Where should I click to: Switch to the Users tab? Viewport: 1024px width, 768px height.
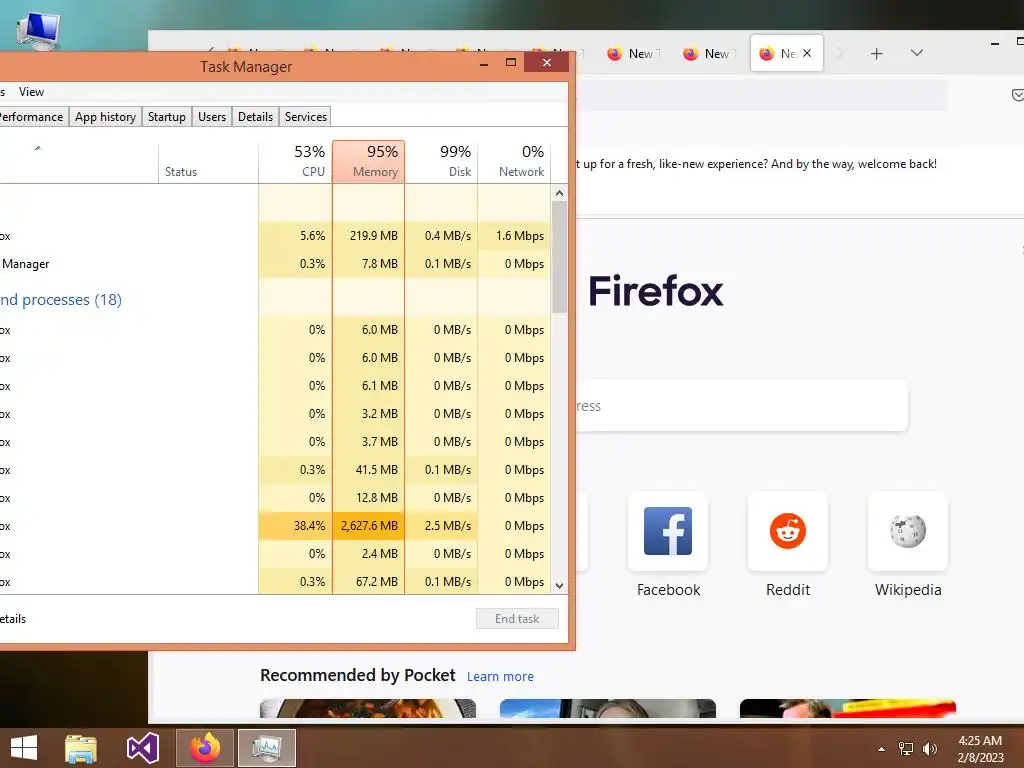(x=212, y=117)
